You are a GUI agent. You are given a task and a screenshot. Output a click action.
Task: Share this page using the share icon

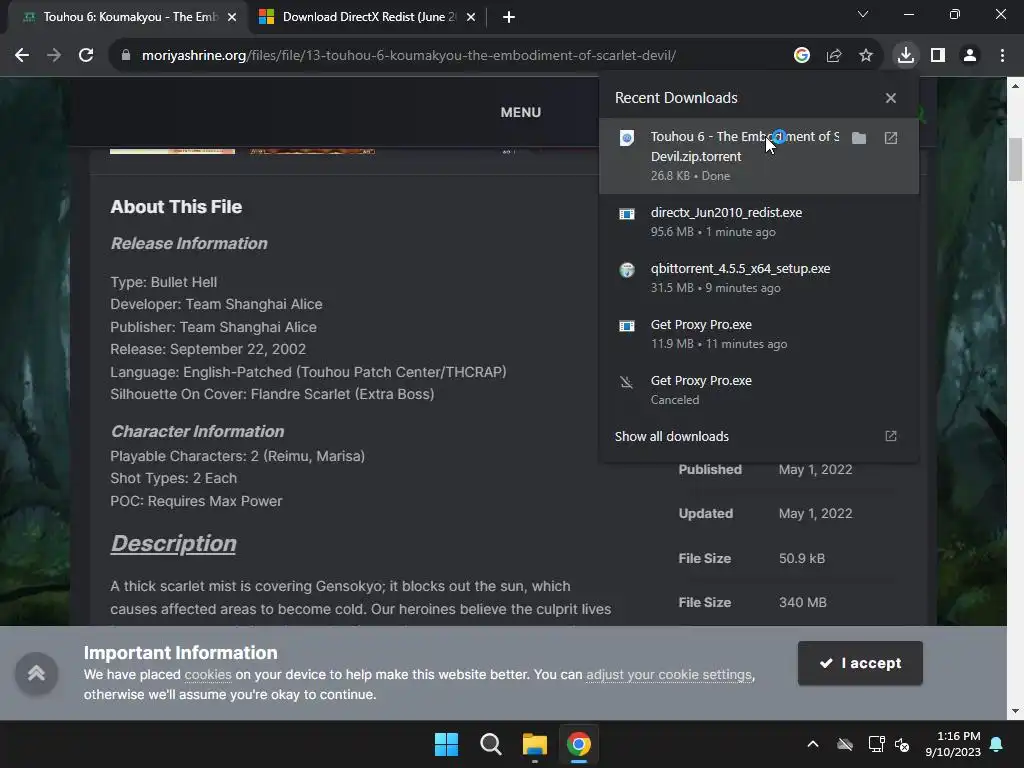[834, 56]
